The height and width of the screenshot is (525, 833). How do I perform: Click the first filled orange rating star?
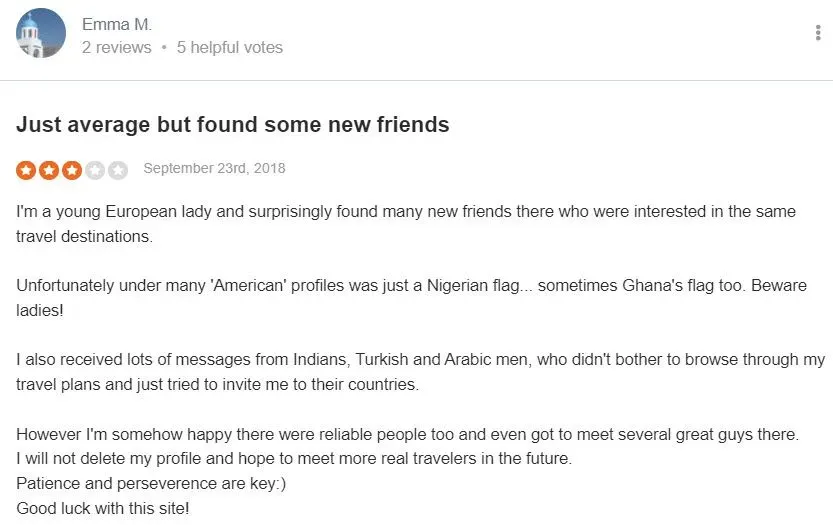26,170
